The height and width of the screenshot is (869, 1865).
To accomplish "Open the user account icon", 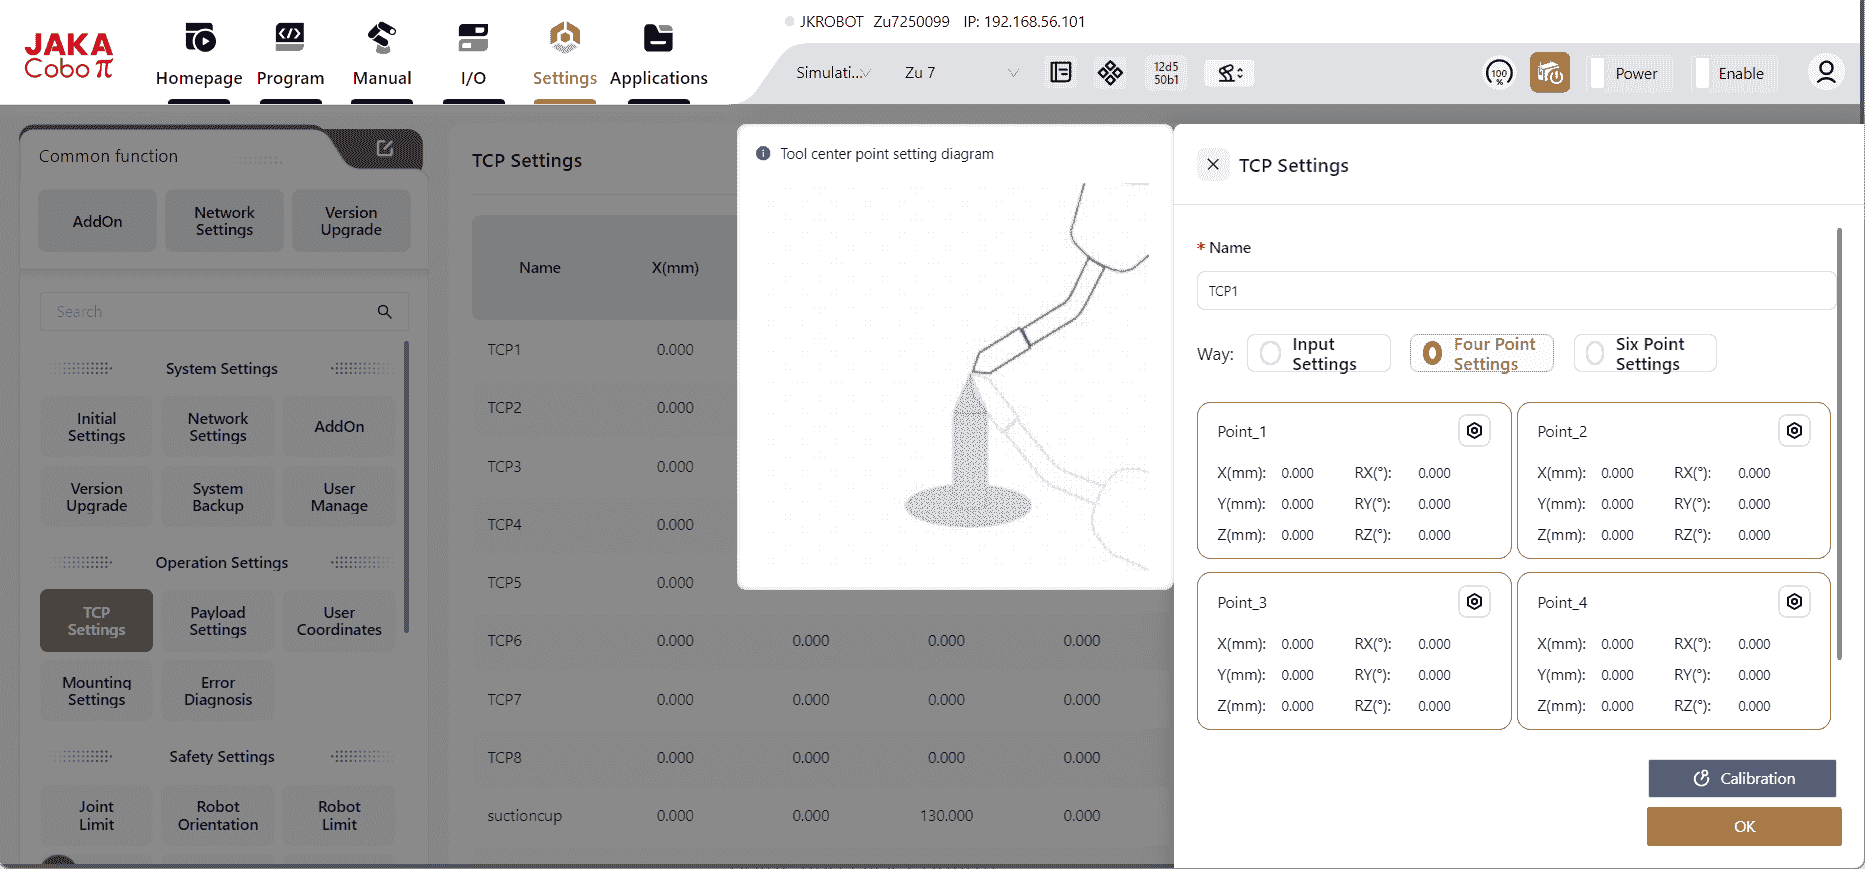I will [1825, 73].
